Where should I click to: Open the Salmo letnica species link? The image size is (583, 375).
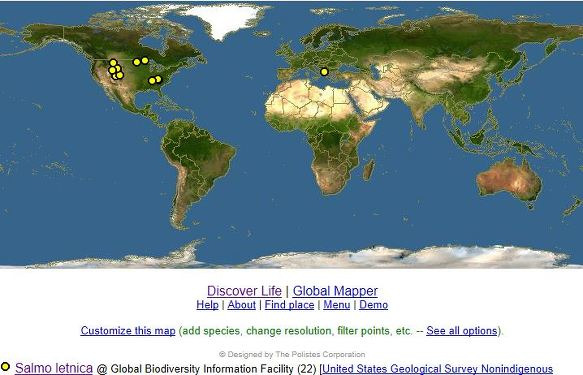coord(54,368)
